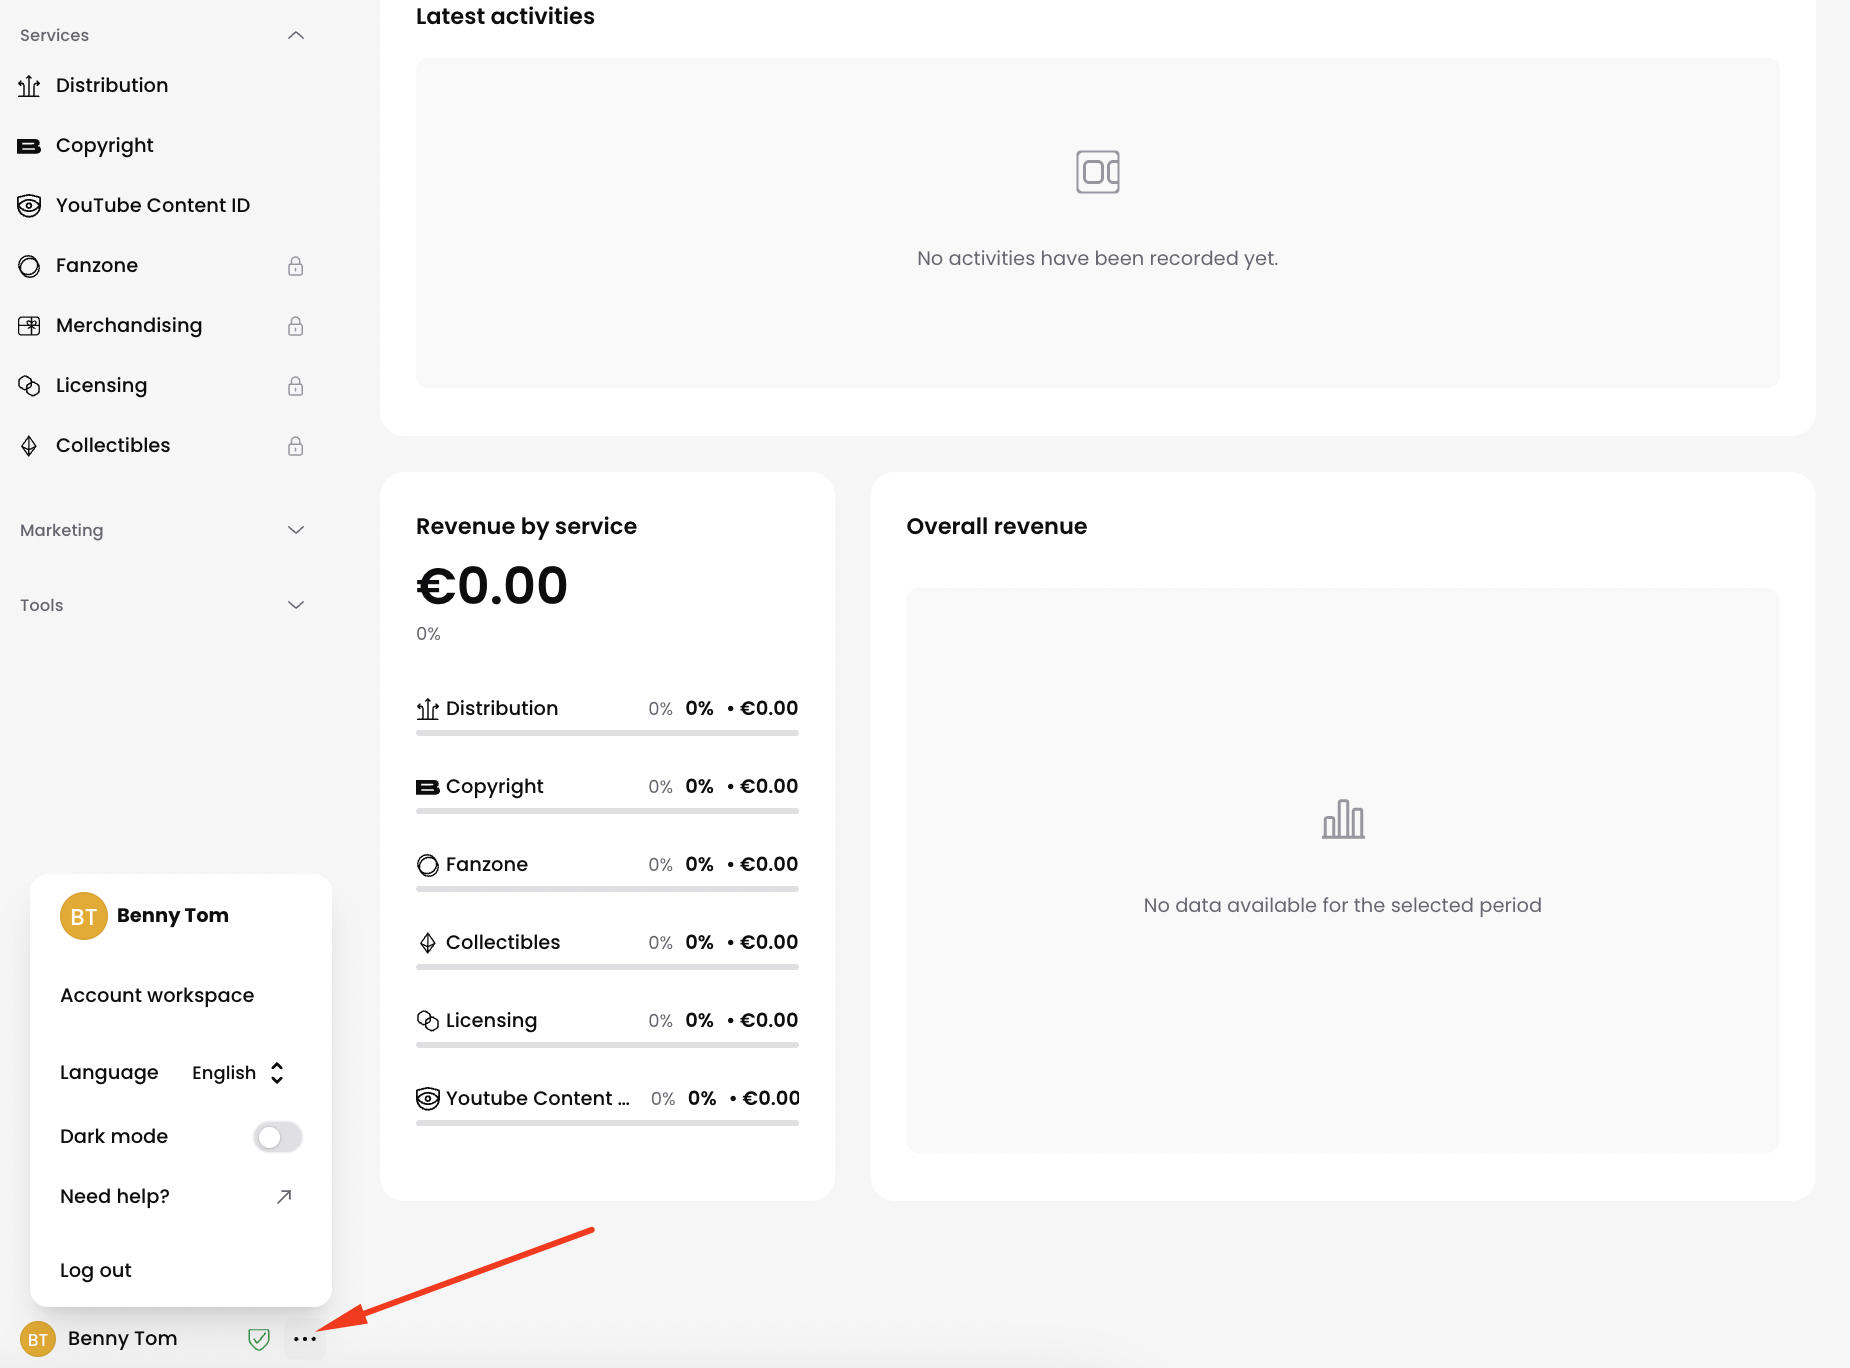This screenshot has width=1850, height=1368.
Task: Click the BT avatar in popup menu
Action: (x=84, y=916)
